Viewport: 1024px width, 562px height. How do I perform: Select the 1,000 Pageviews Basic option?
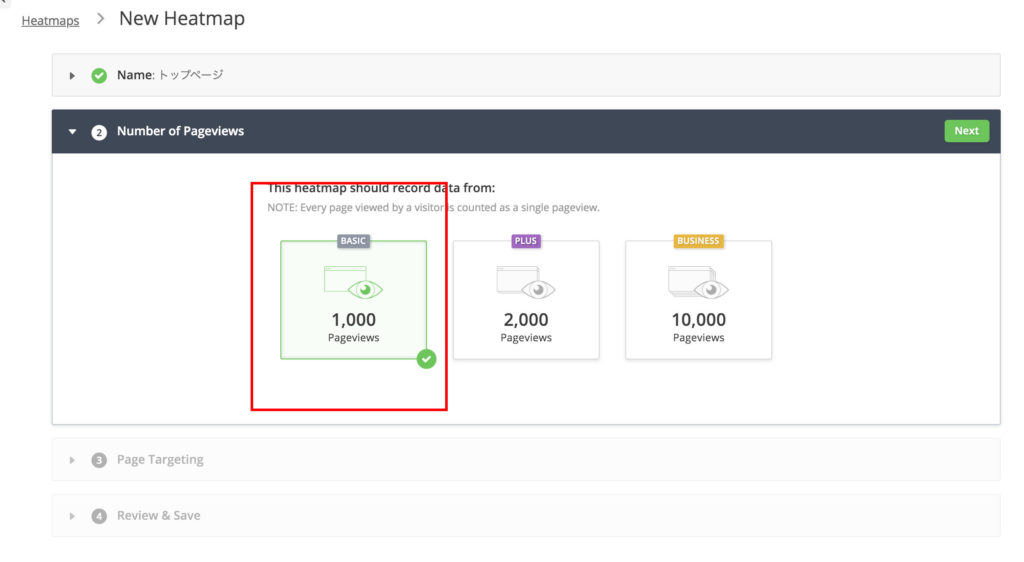point(353,300)
